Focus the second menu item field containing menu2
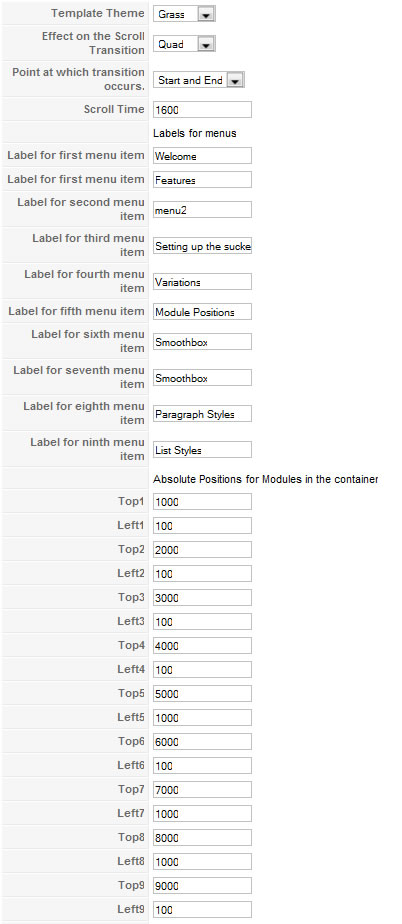This screenshot has width=402, height=924. pos(202,210)
